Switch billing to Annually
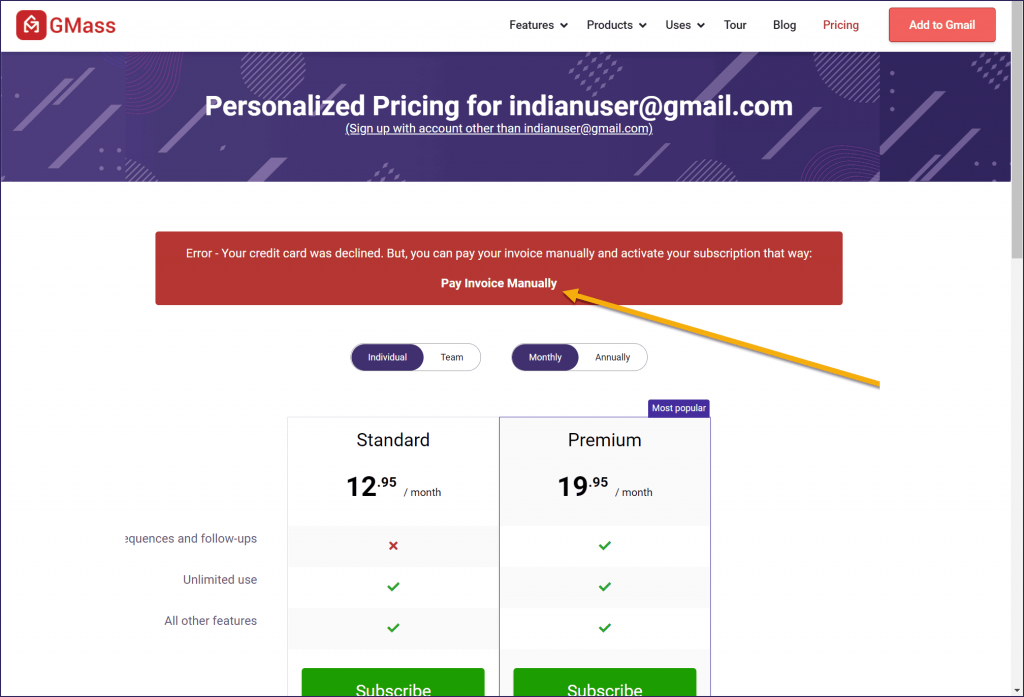Image resolution: width=1024 pixels, height=697 pixels. click(613, 357)
